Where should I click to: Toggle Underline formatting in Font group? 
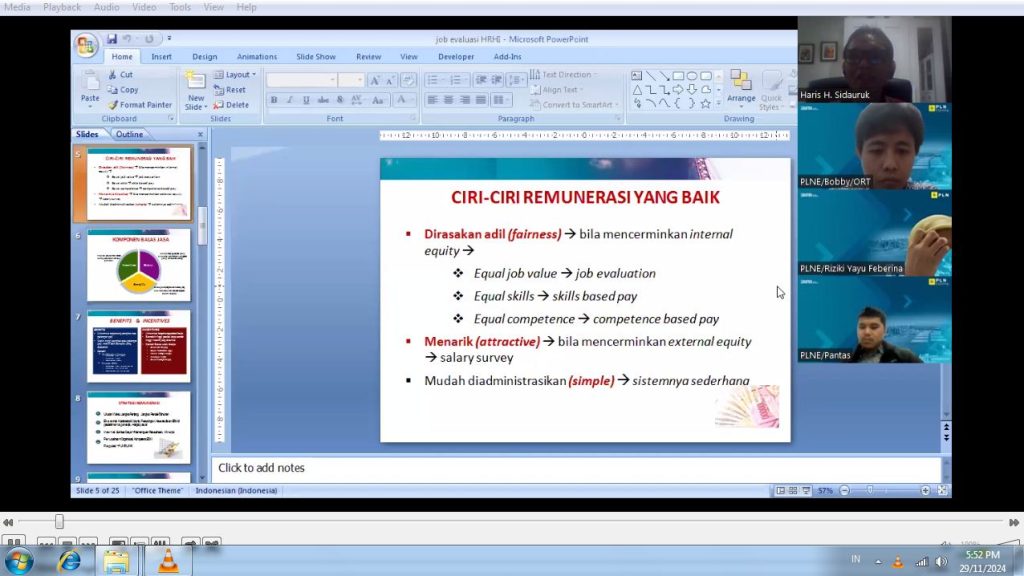306,100
